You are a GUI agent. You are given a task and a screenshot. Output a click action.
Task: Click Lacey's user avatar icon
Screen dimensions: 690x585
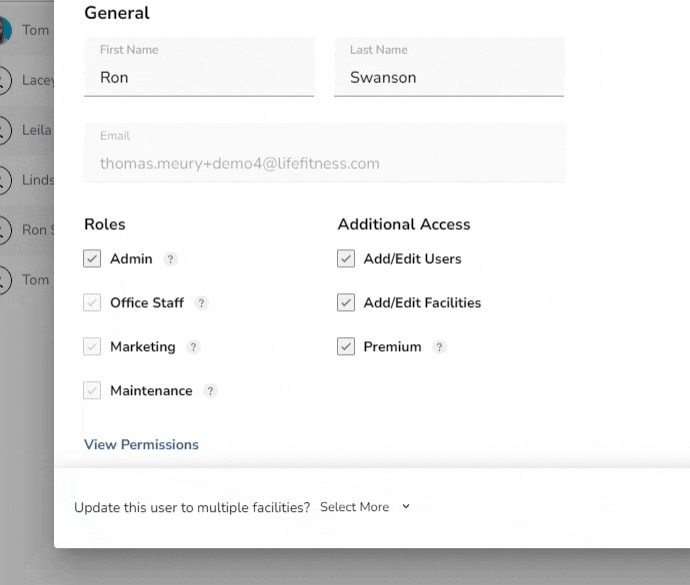5,80
